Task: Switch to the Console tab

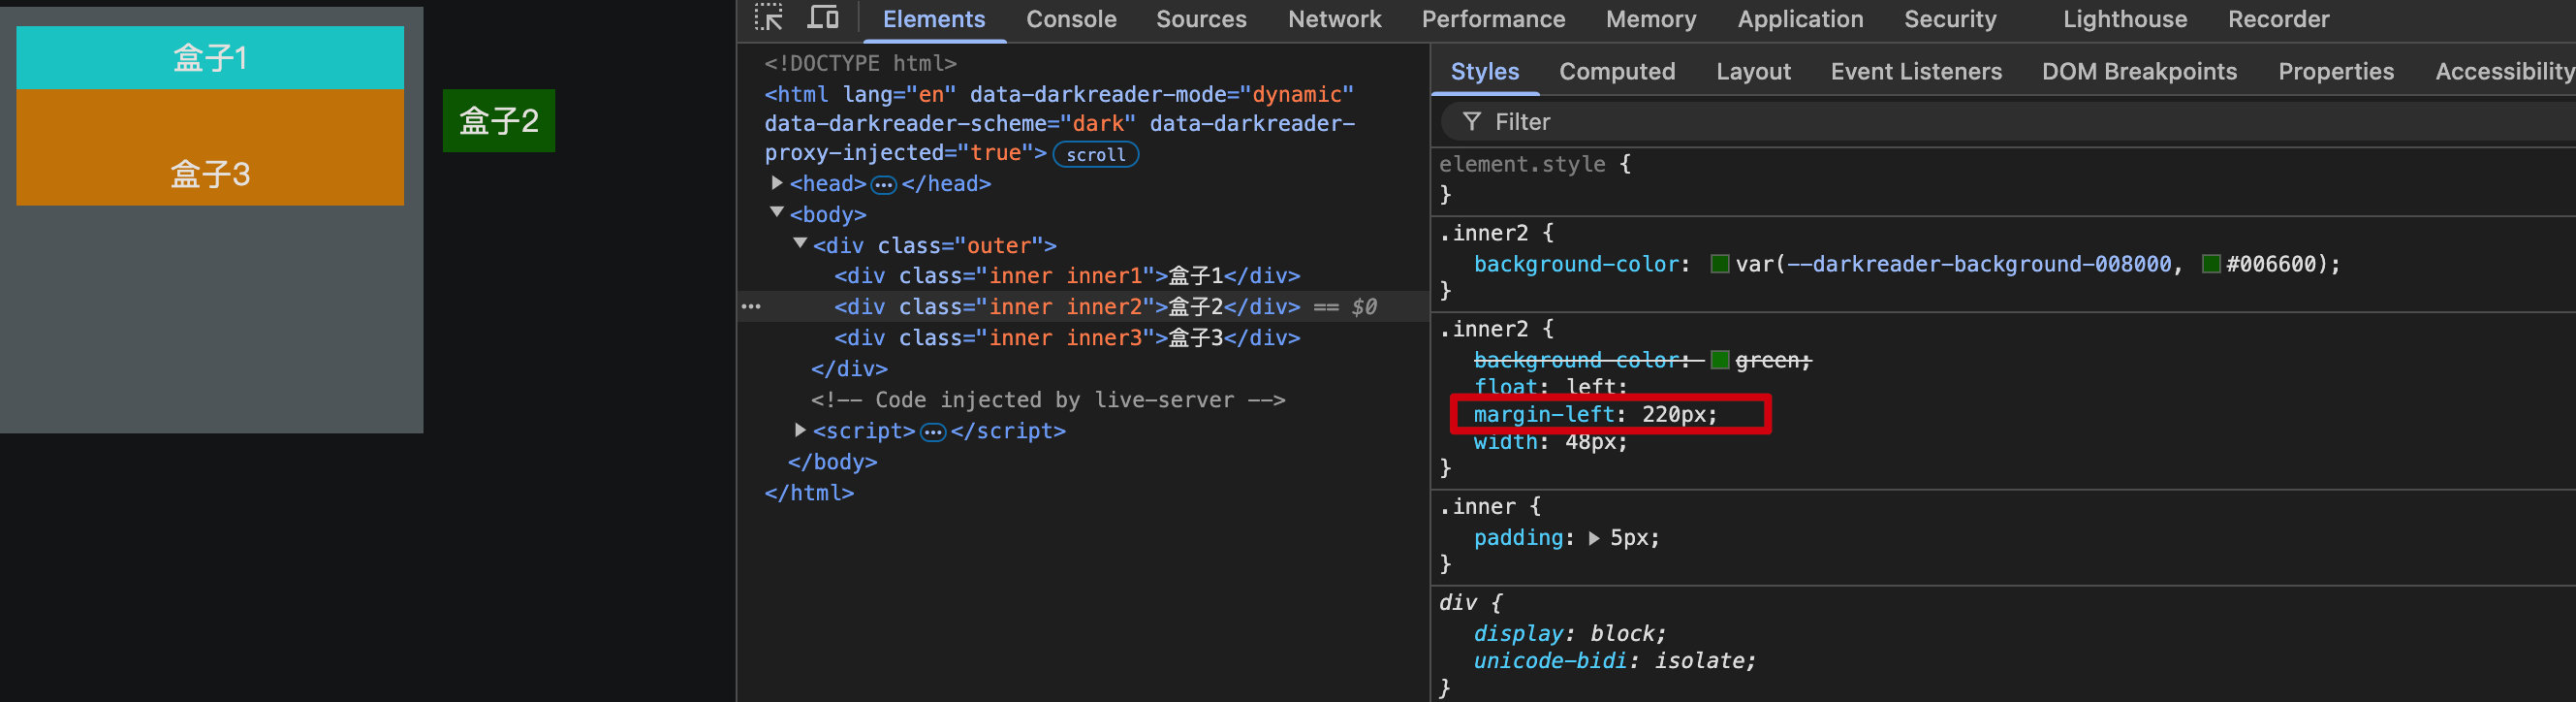Action: click(x=1071, y=19)
